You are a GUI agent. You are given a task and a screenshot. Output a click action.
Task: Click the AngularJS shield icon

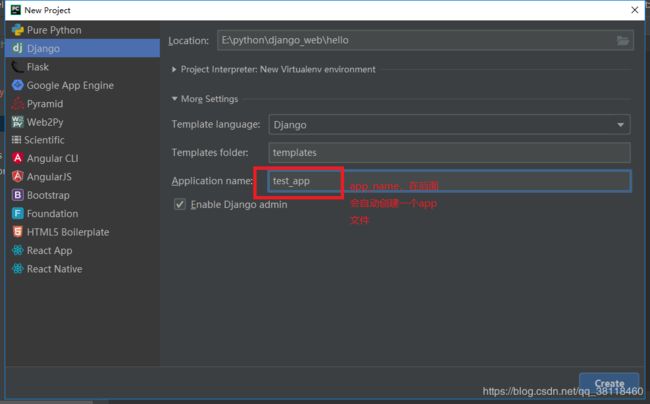click(x=18, y=177)
